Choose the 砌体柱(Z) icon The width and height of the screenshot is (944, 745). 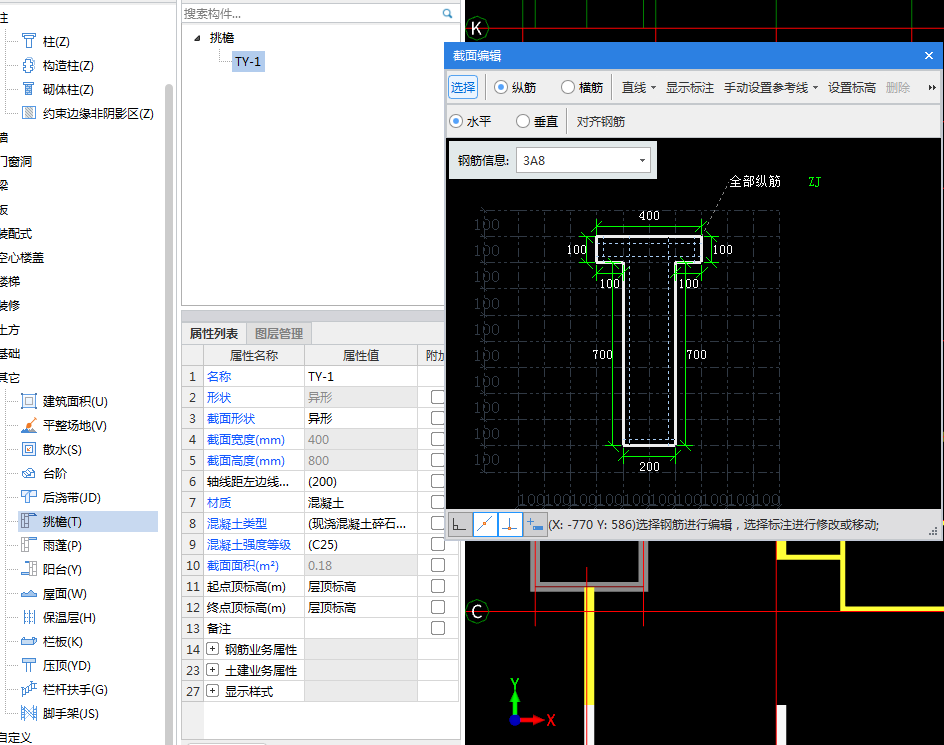pyautogui.click(x=28, y=89)
